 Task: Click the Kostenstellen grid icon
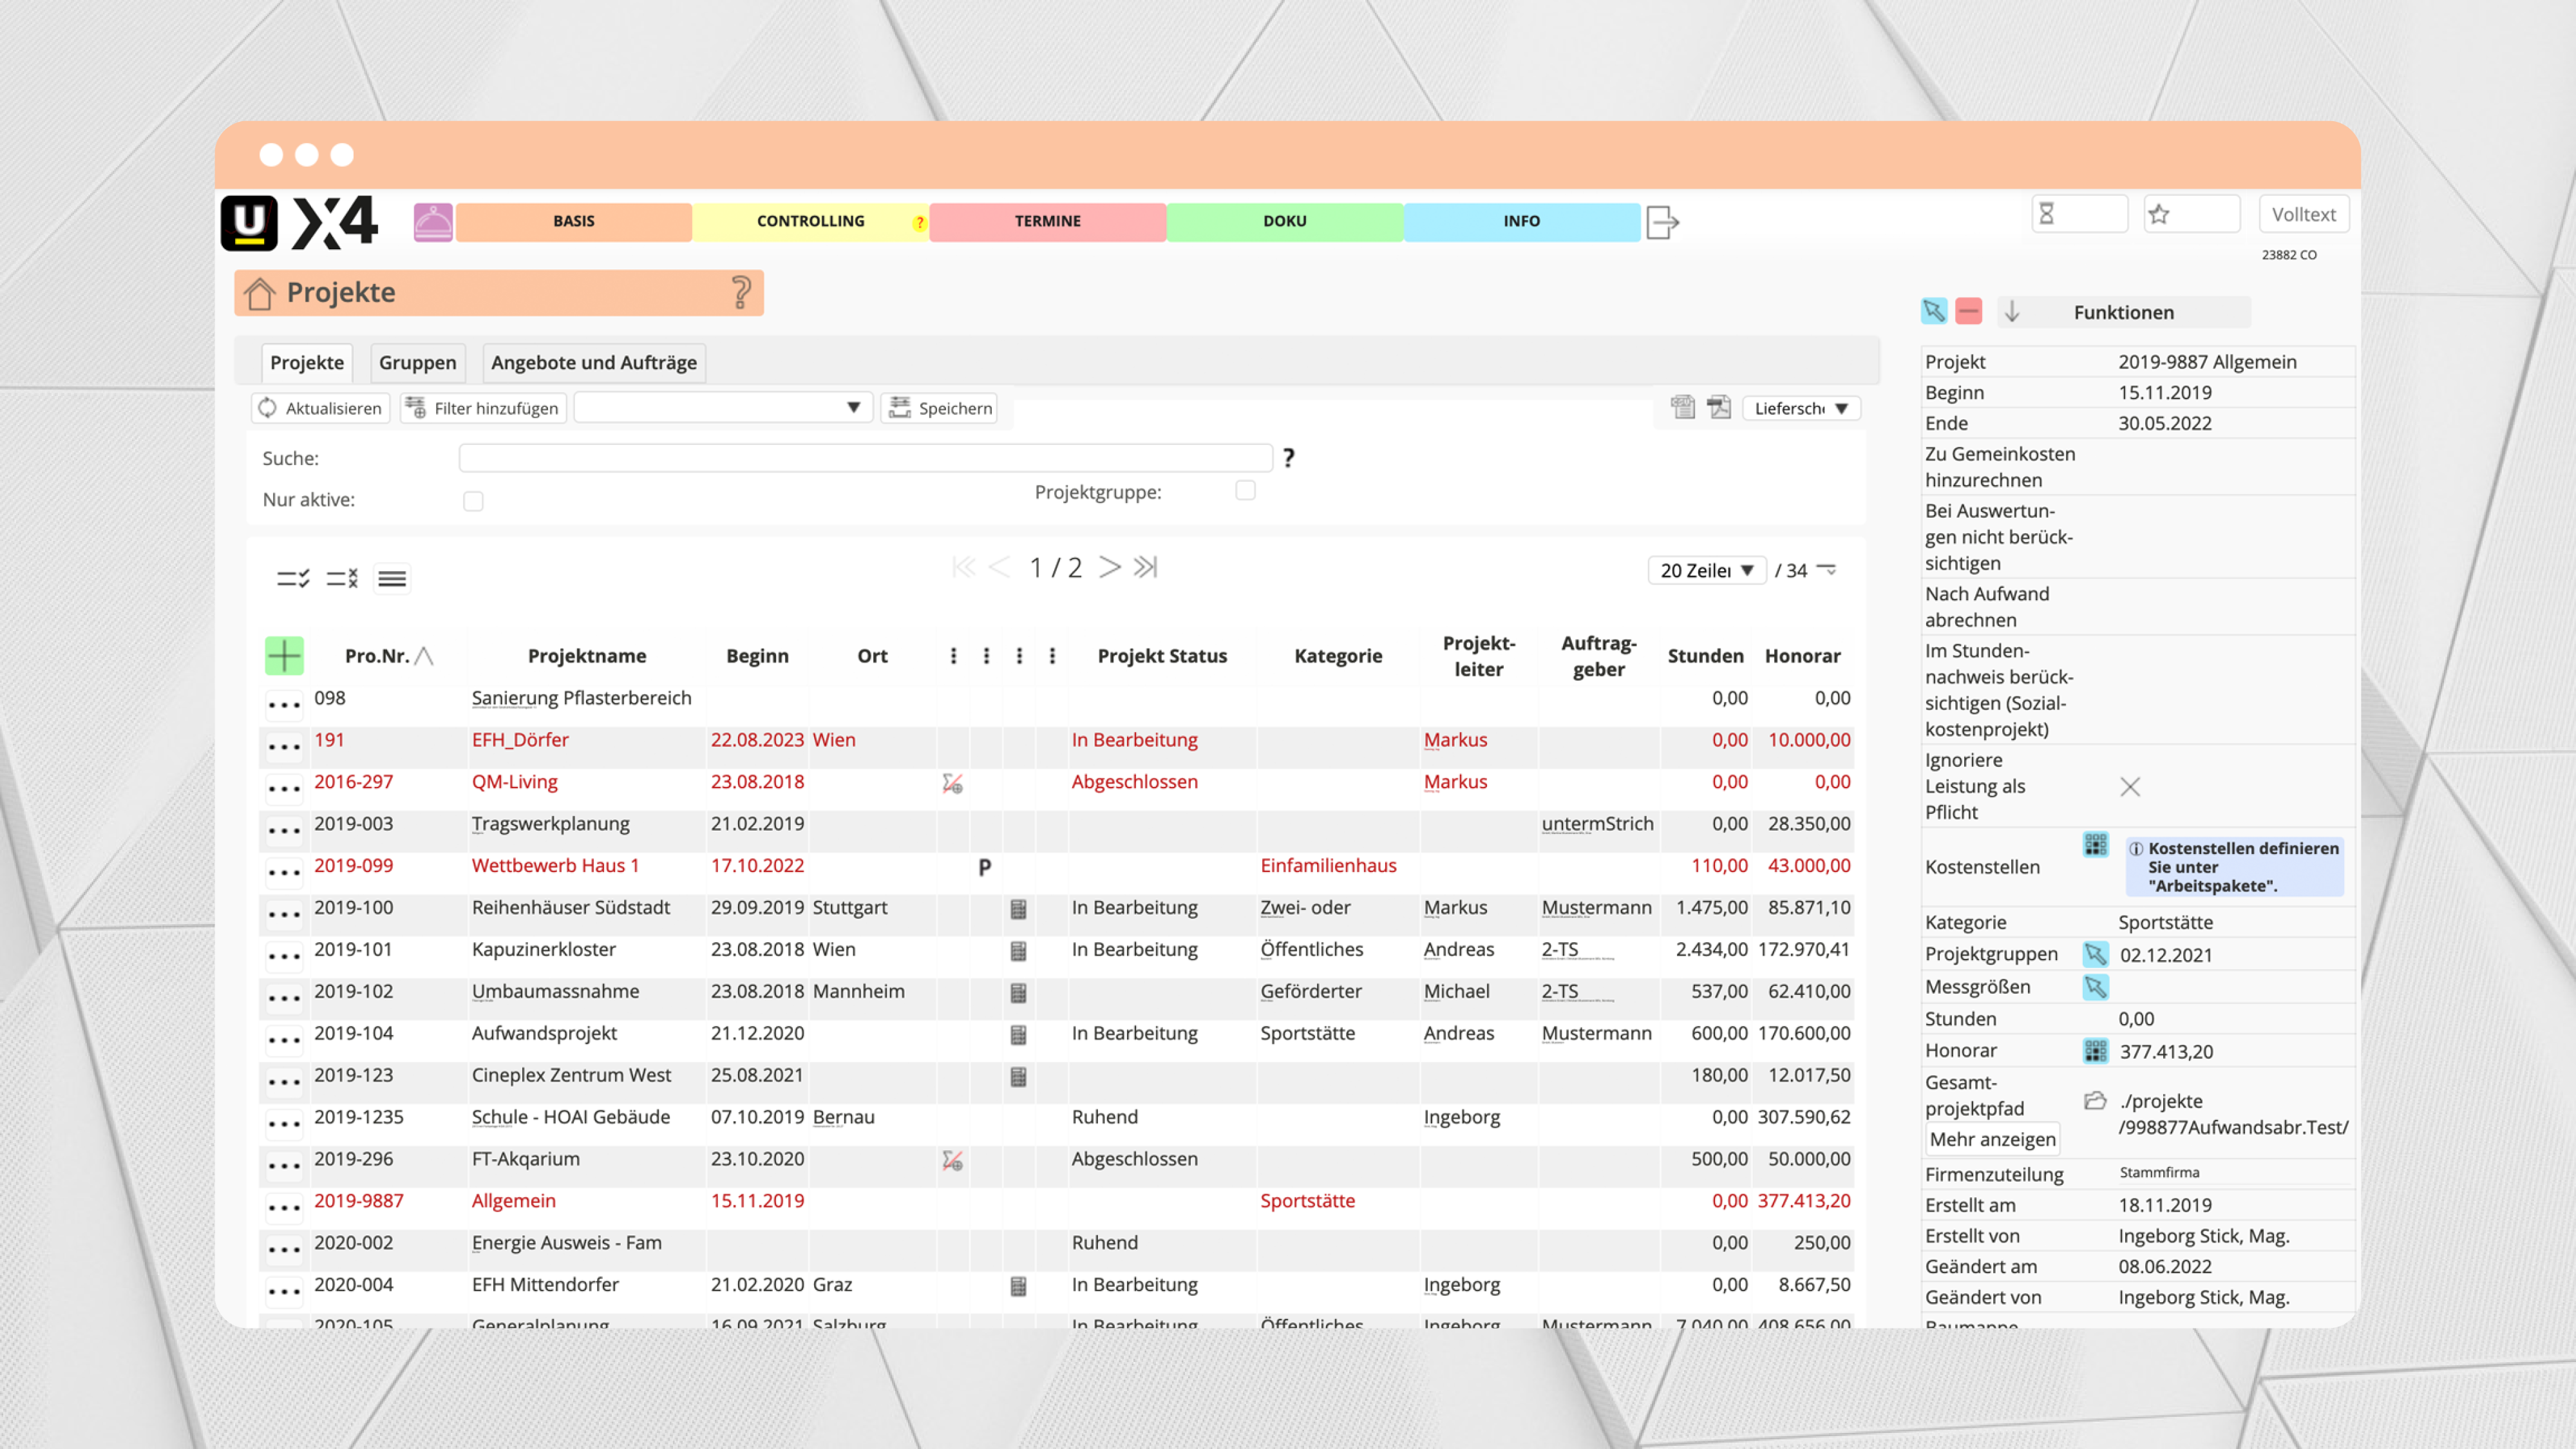click(x=2095, y=845)
